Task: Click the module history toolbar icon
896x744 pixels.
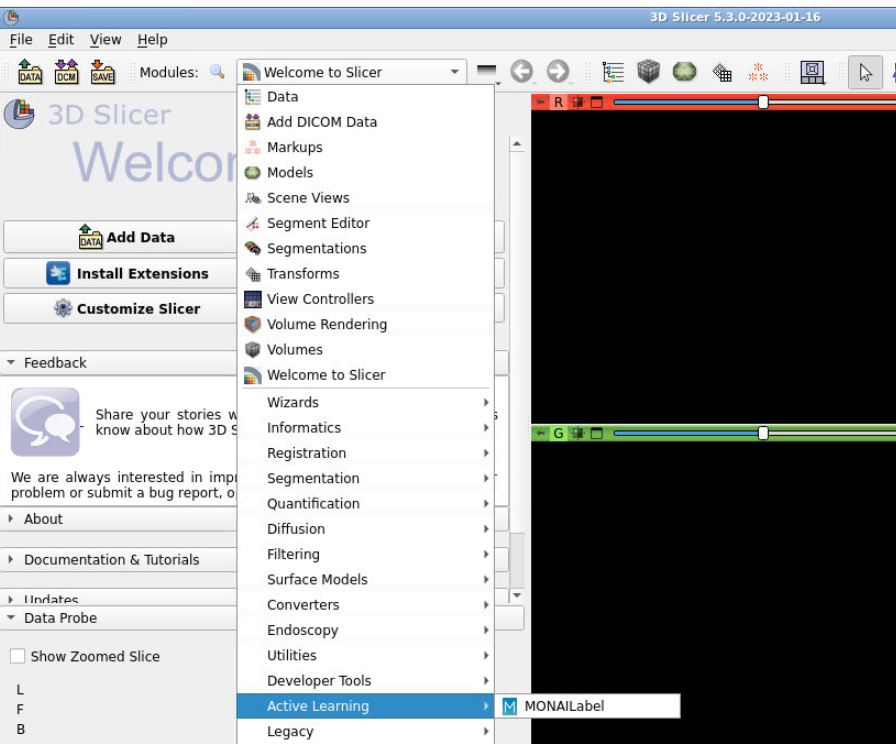Action: (613, 71)
